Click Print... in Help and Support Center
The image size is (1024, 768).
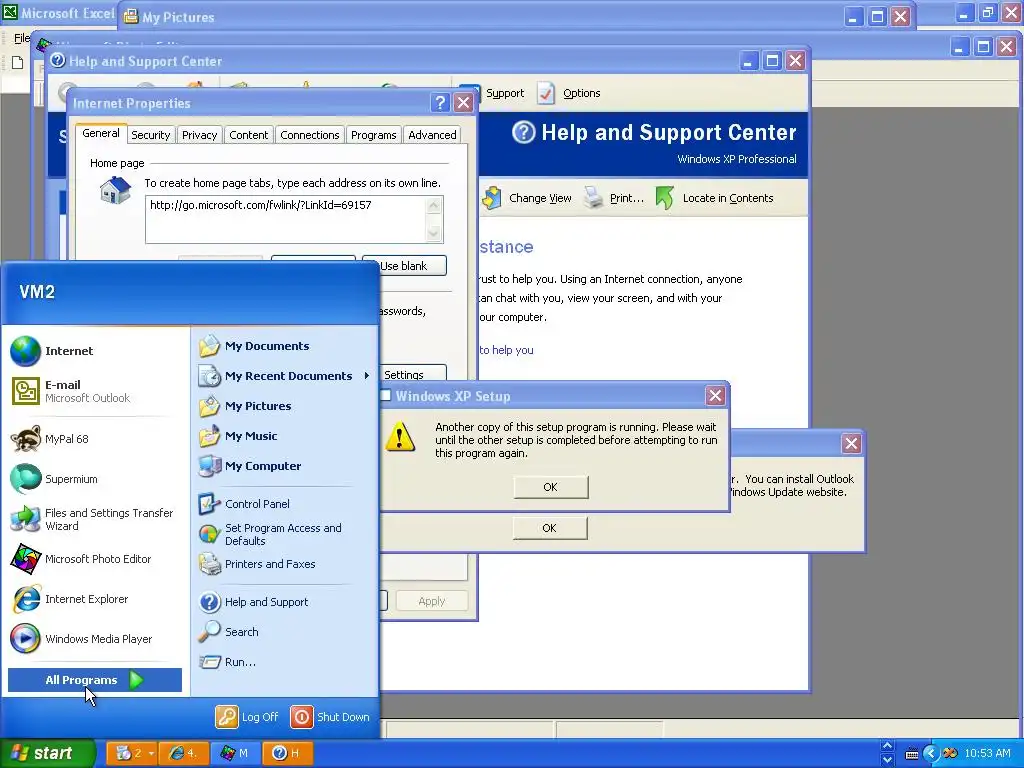click(614, 198)
